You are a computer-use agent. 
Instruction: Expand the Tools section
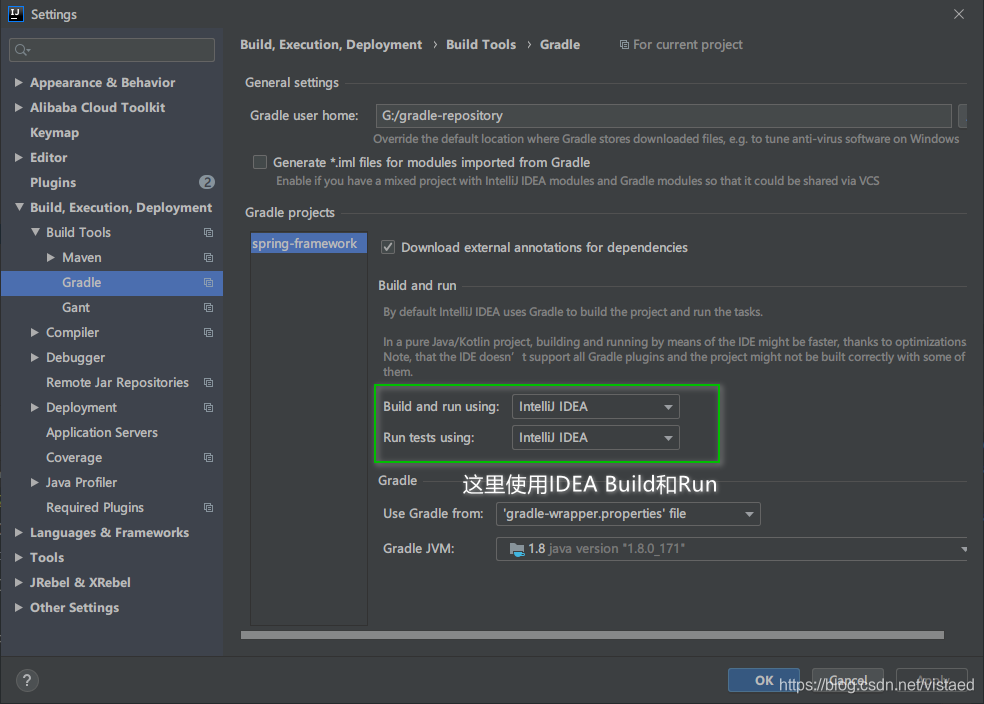[19, 557]
